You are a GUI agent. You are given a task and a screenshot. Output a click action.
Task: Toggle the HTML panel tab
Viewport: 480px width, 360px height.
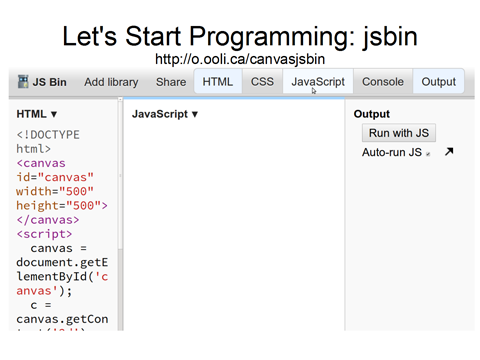coord(218,82)
